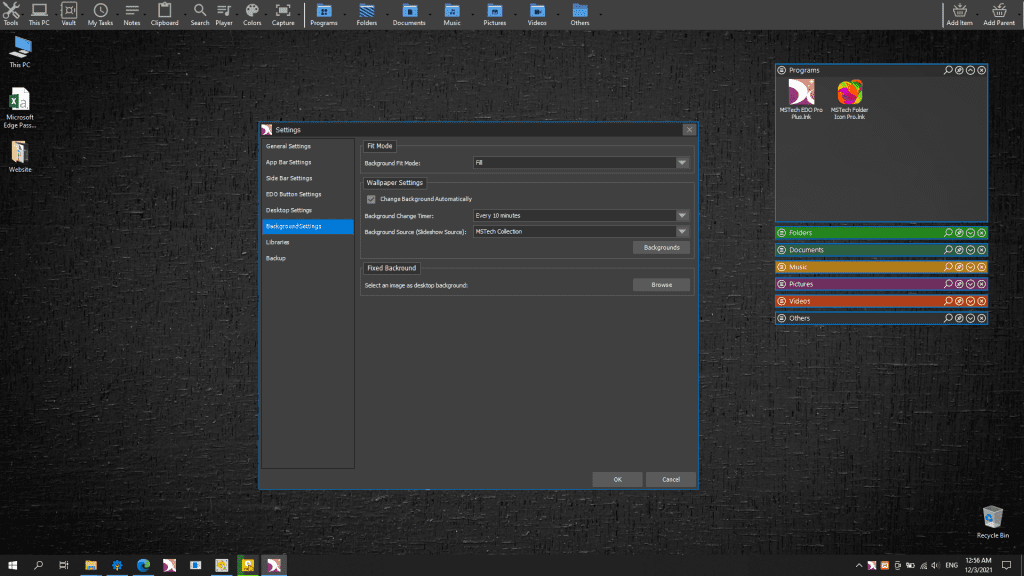Browse for a fixed background image
This screenshot has height=576, width=1024.
662,284
